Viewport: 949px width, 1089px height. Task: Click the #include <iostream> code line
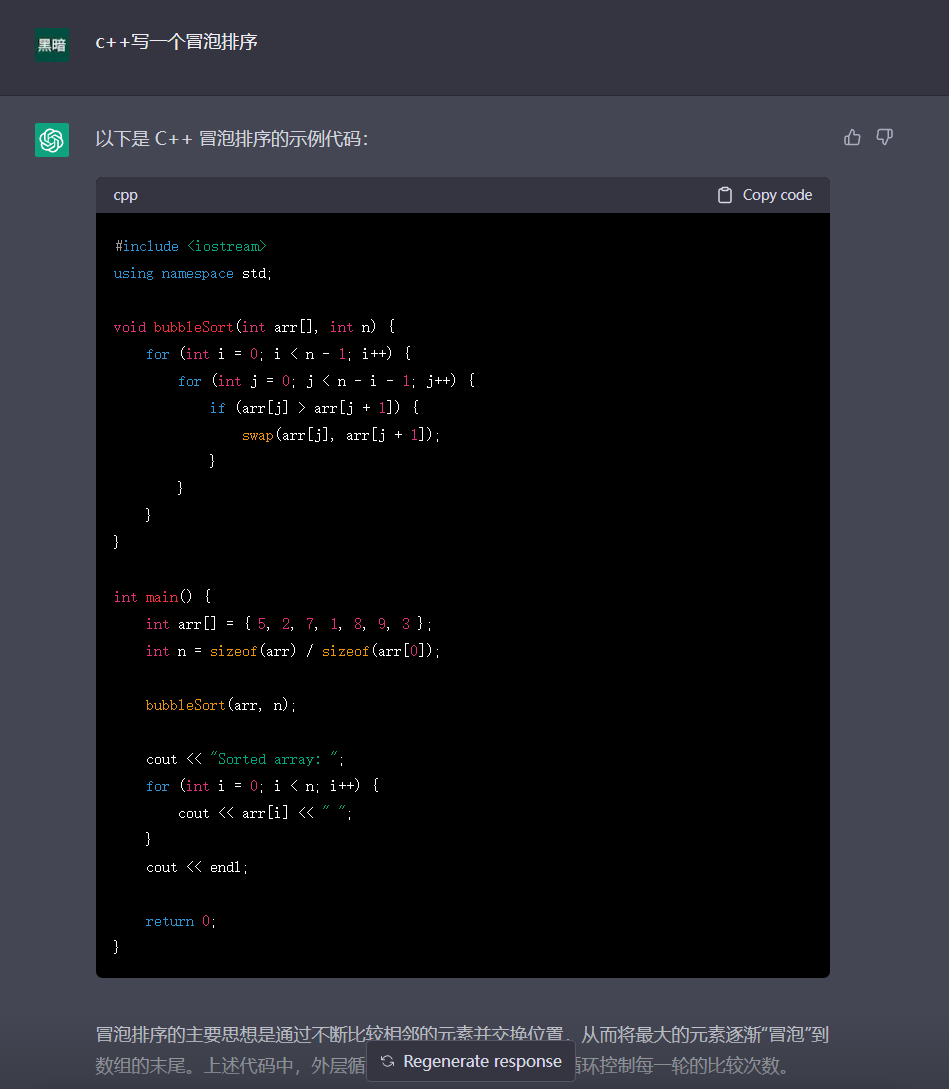[x=190, y=247]
